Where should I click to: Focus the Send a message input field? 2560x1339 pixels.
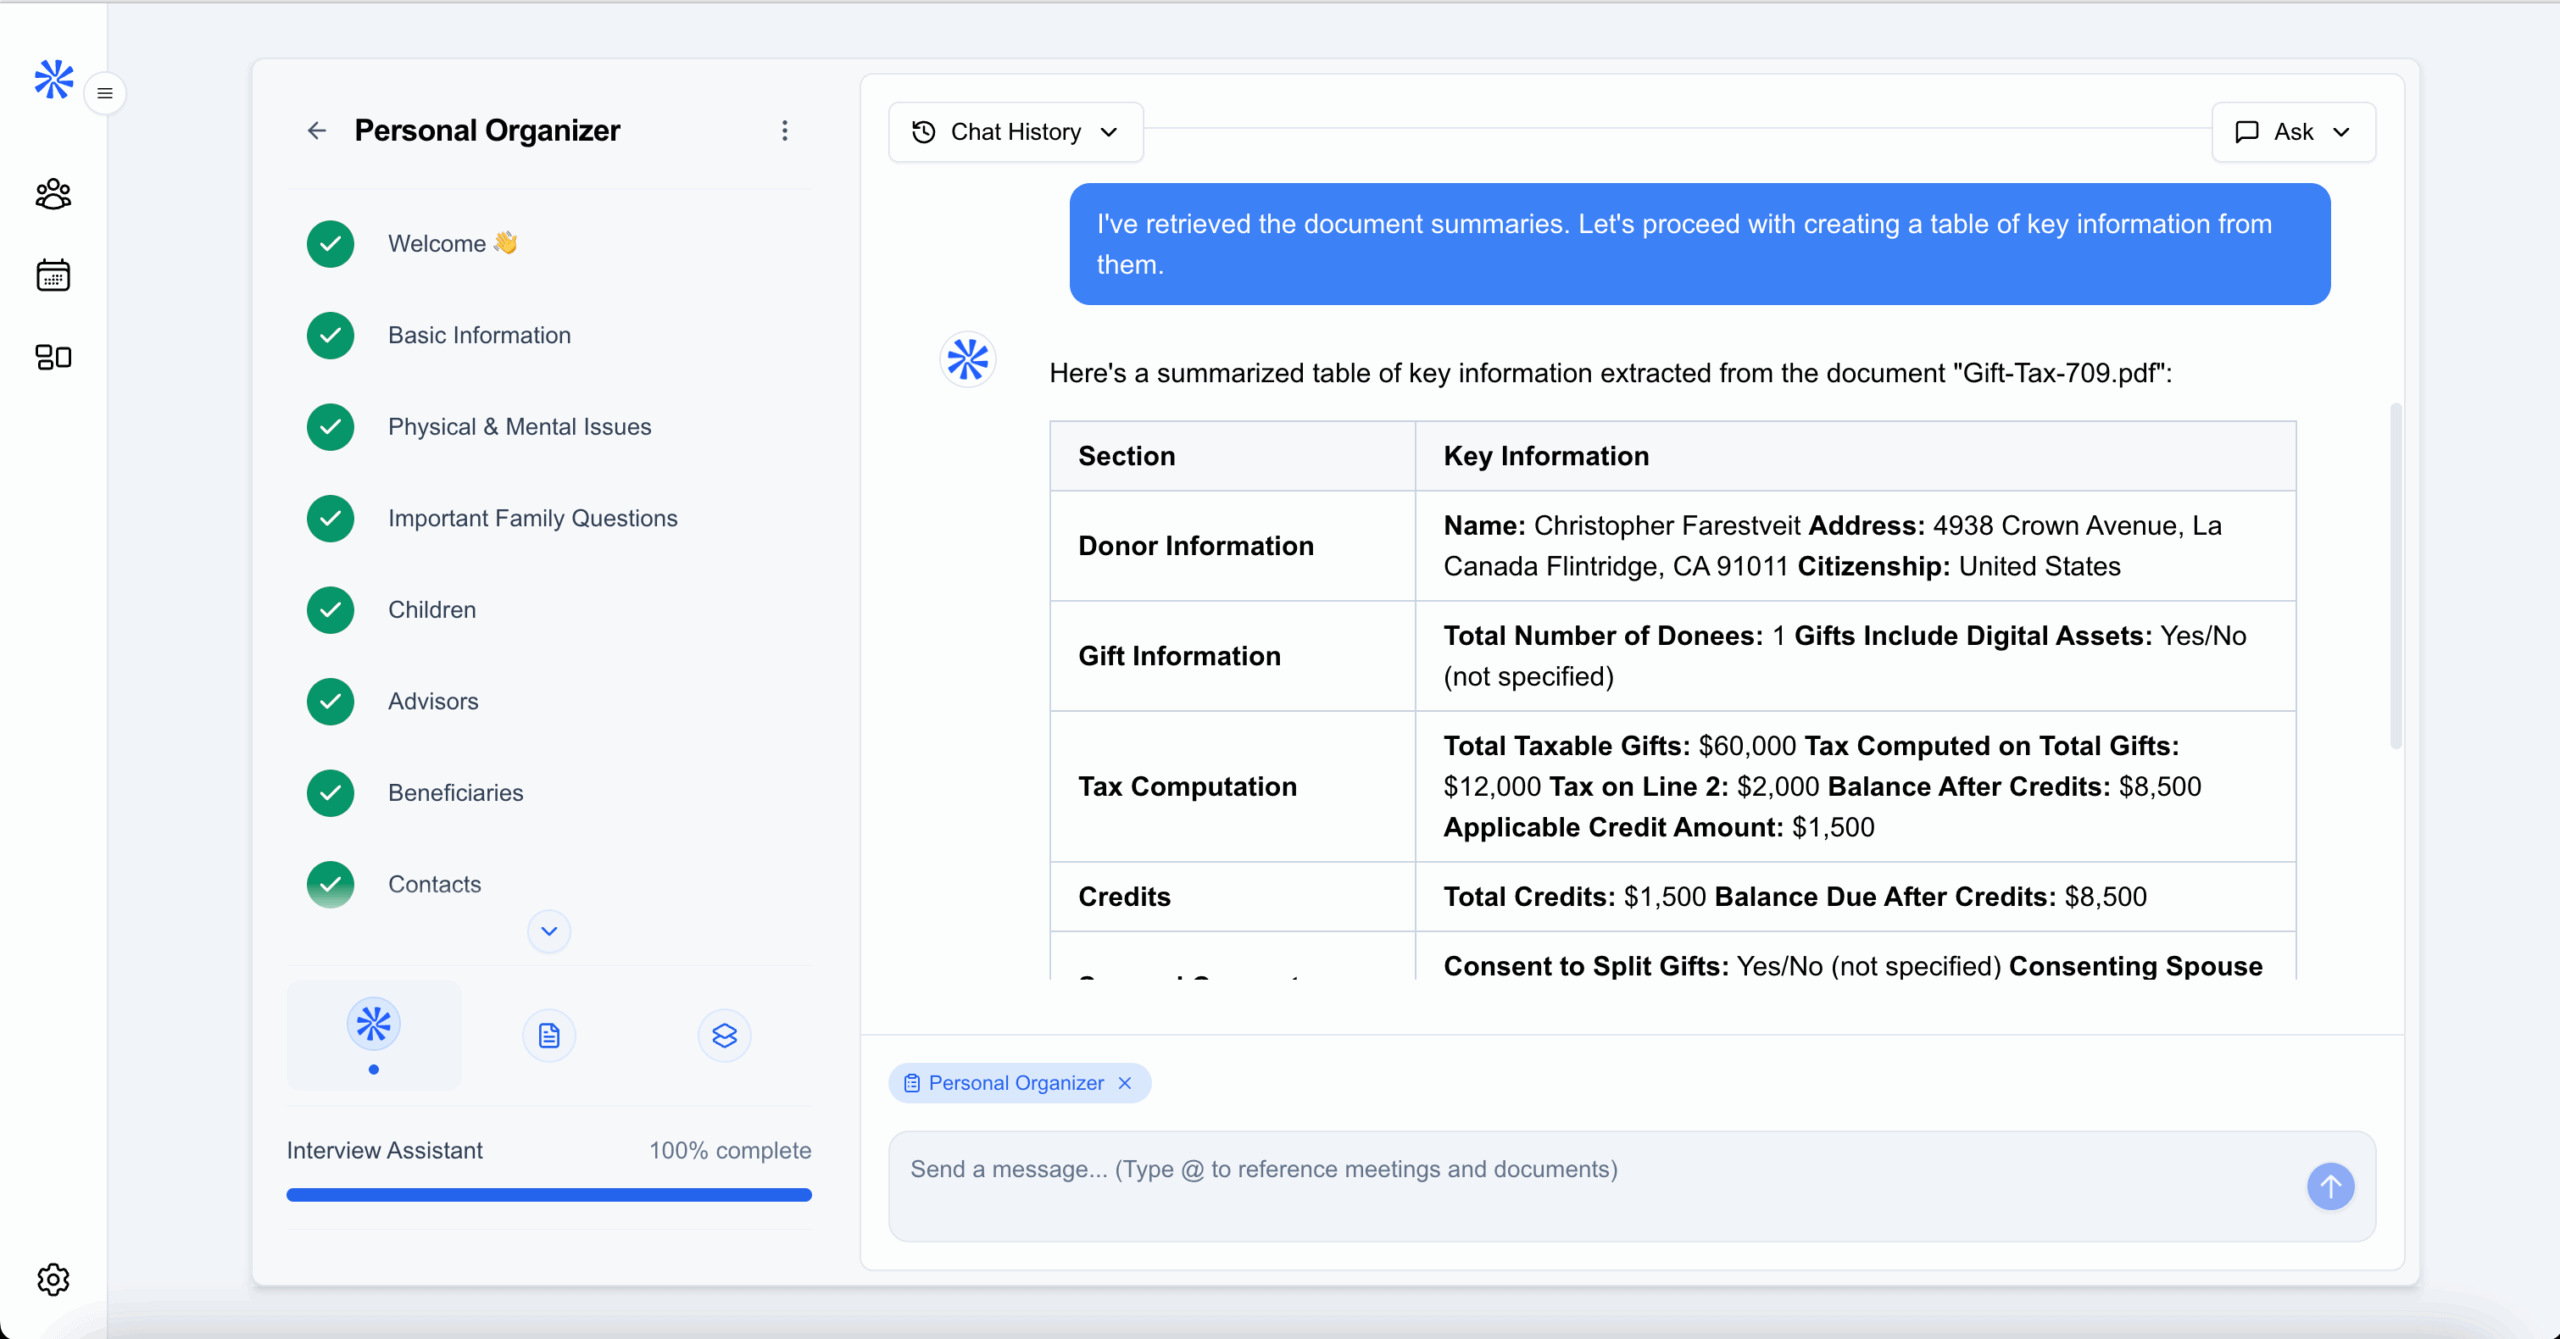[x=1590, y=1185]
